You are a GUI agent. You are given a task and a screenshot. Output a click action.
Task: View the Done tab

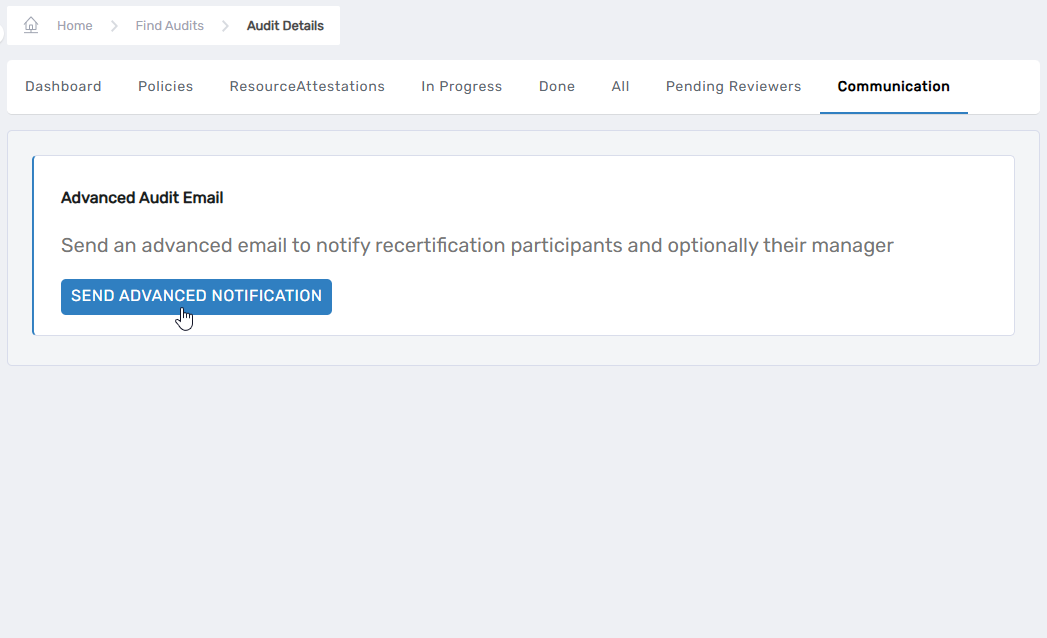[556, 87]
